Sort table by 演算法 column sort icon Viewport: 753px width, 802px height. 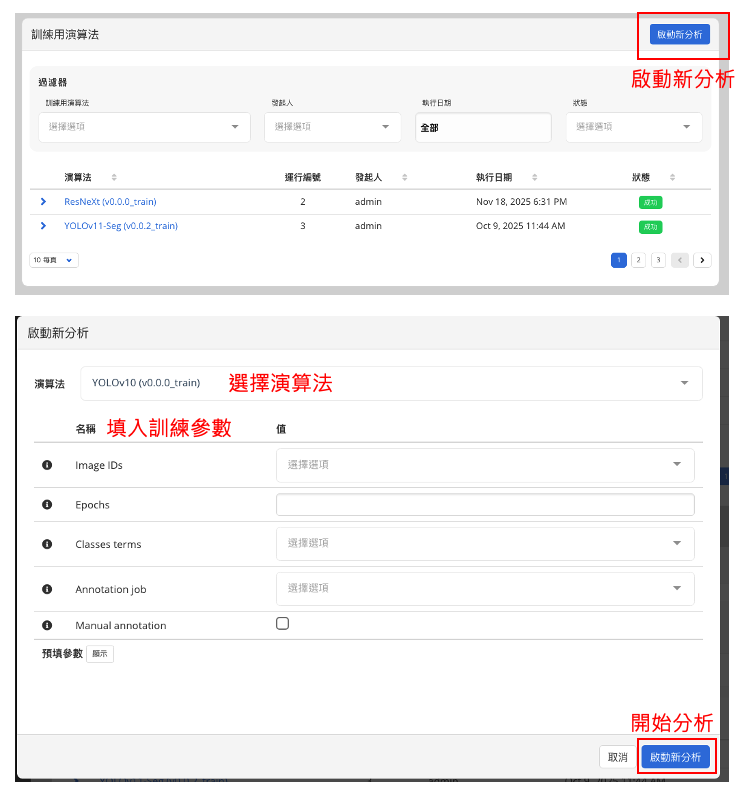(114, 177)
